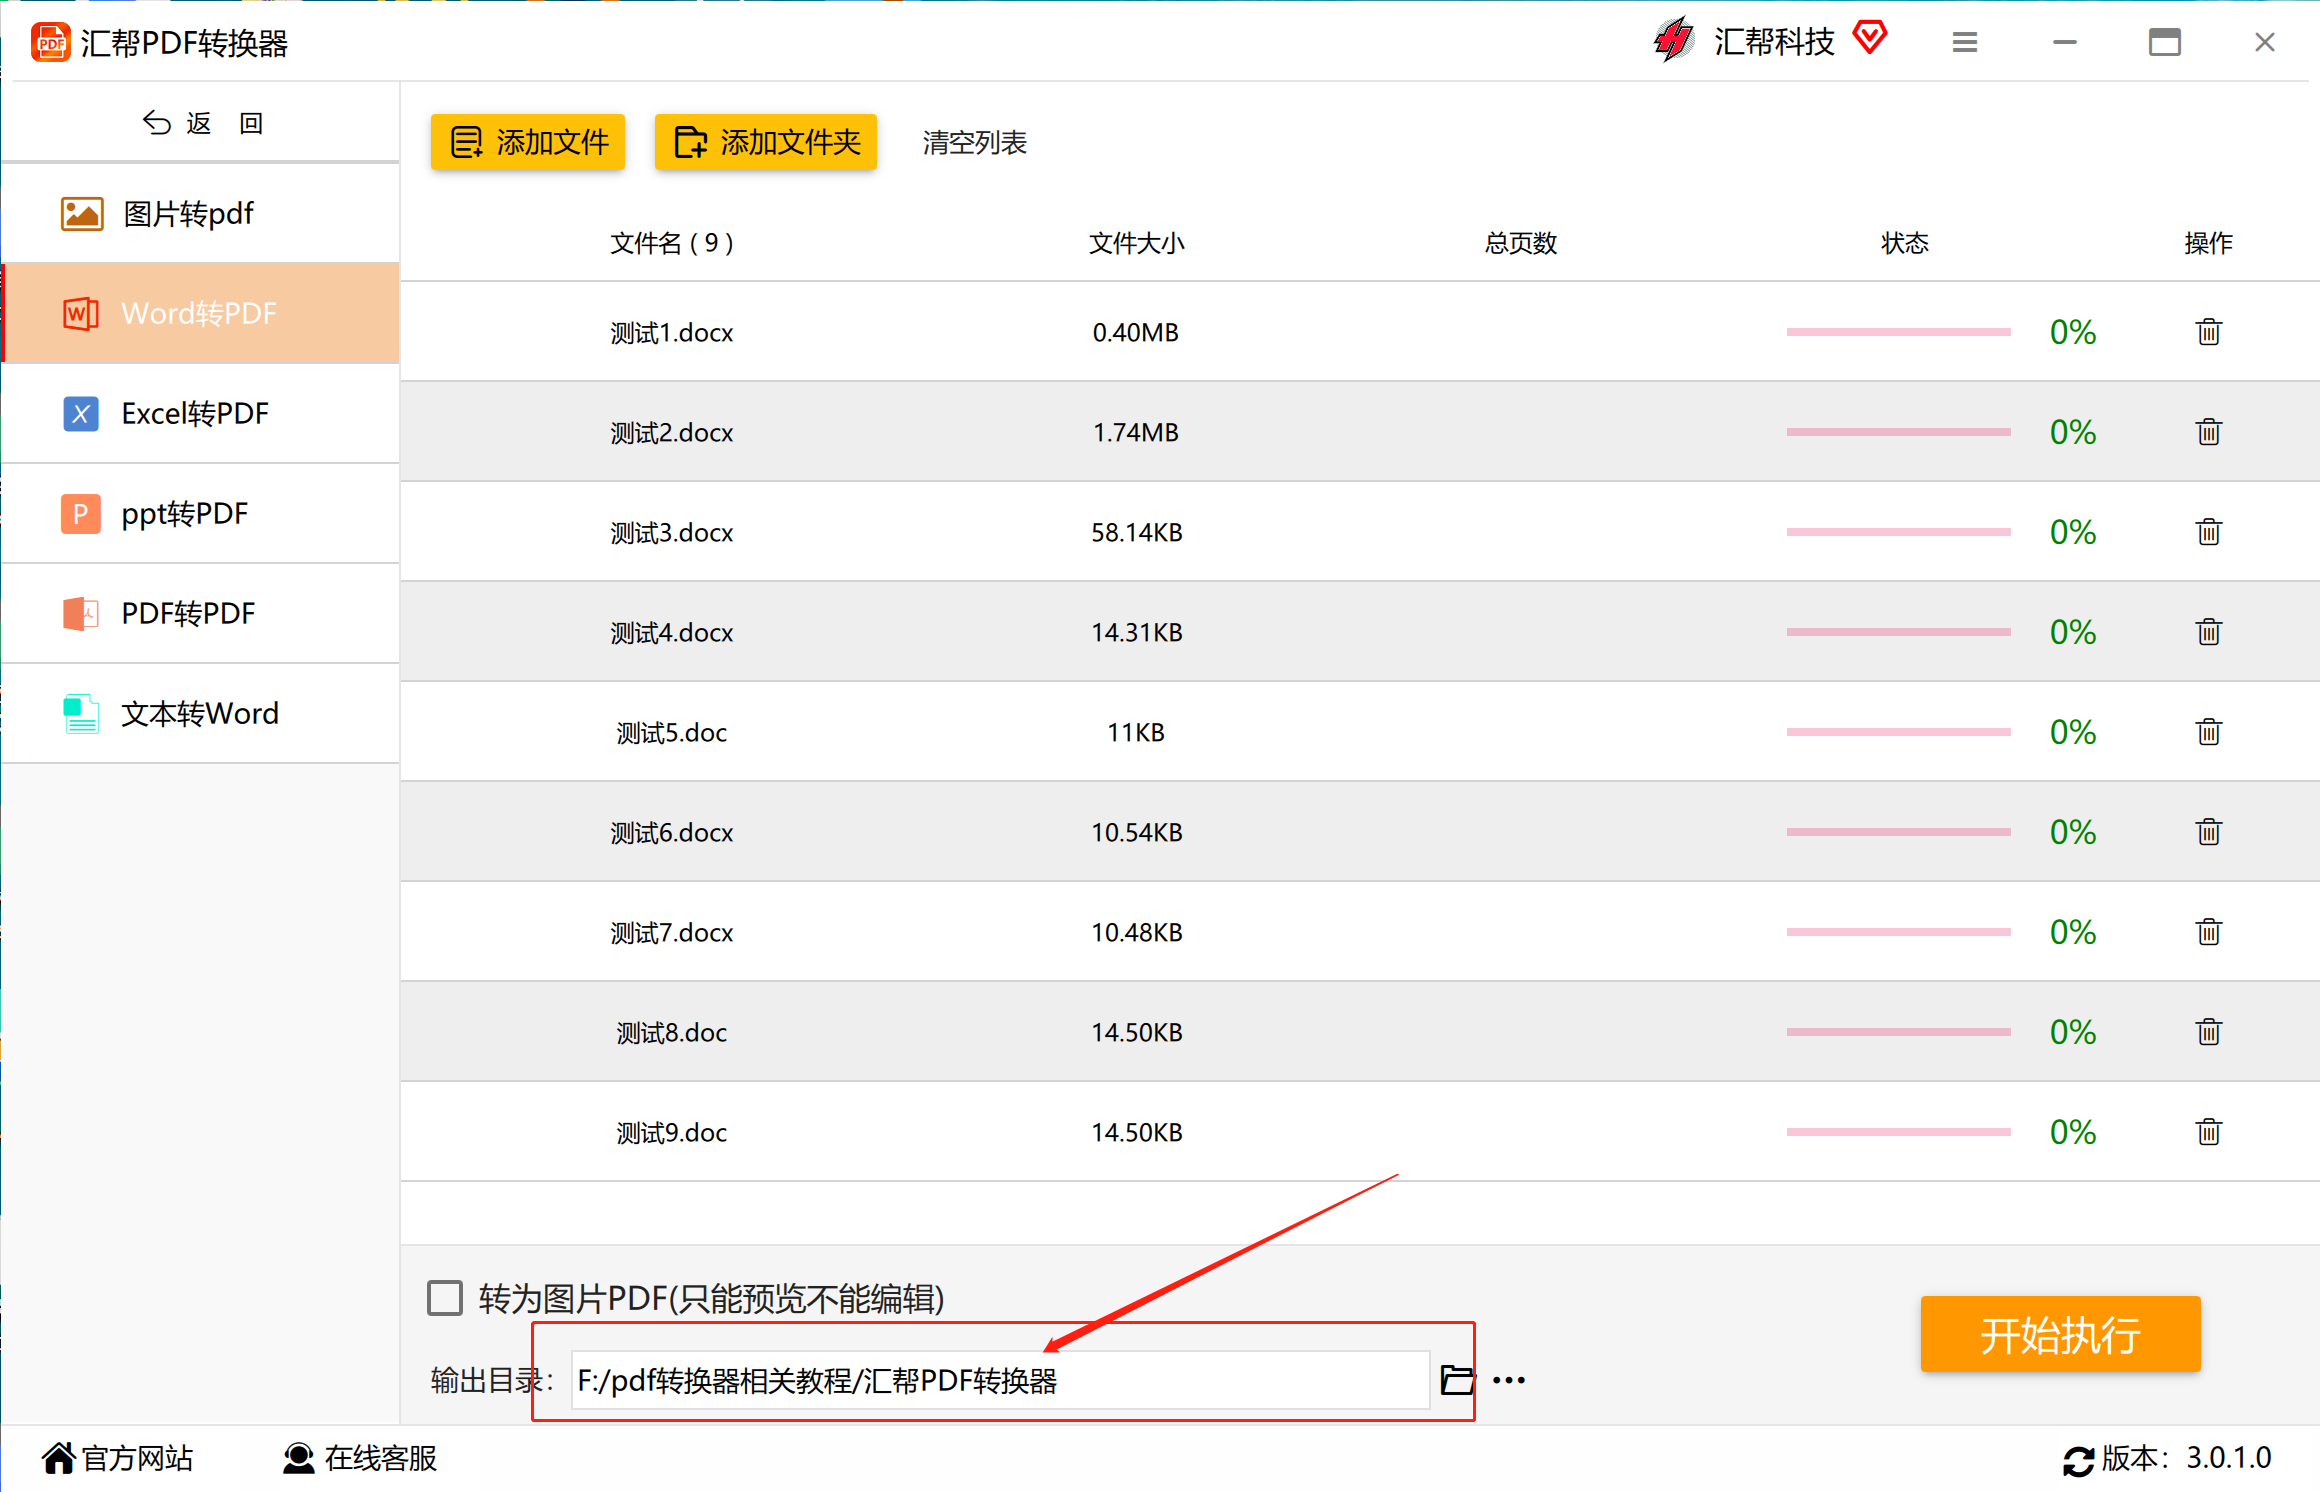Select Excel转PDF in sidebar
Viewport: 2320px width, 1492px height.
click(x=201, y=413)
